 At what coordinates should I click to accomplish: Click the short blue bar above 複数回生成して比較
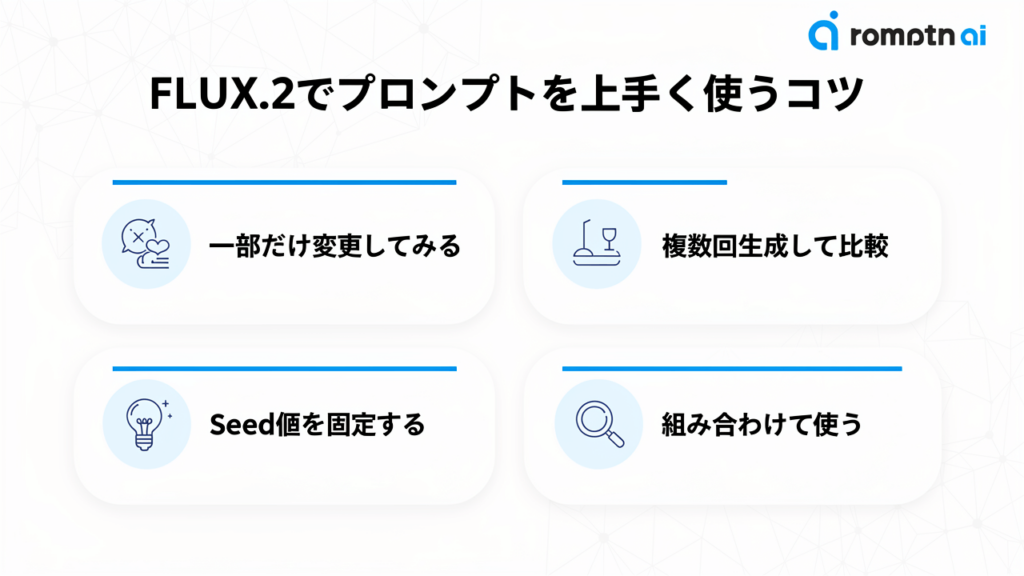tap(644, 182)
